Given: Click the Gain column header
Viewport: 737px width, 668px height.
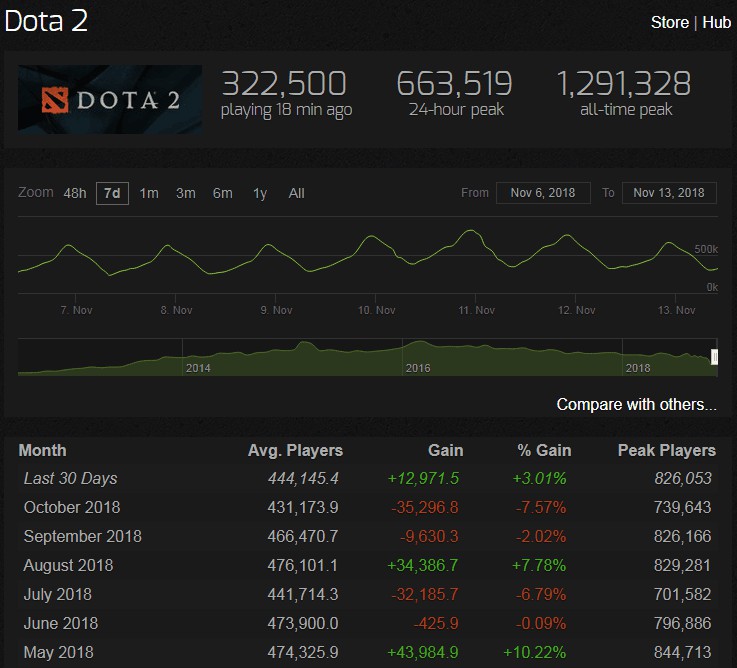Looking at the screenshot, I should pos(446,450).
